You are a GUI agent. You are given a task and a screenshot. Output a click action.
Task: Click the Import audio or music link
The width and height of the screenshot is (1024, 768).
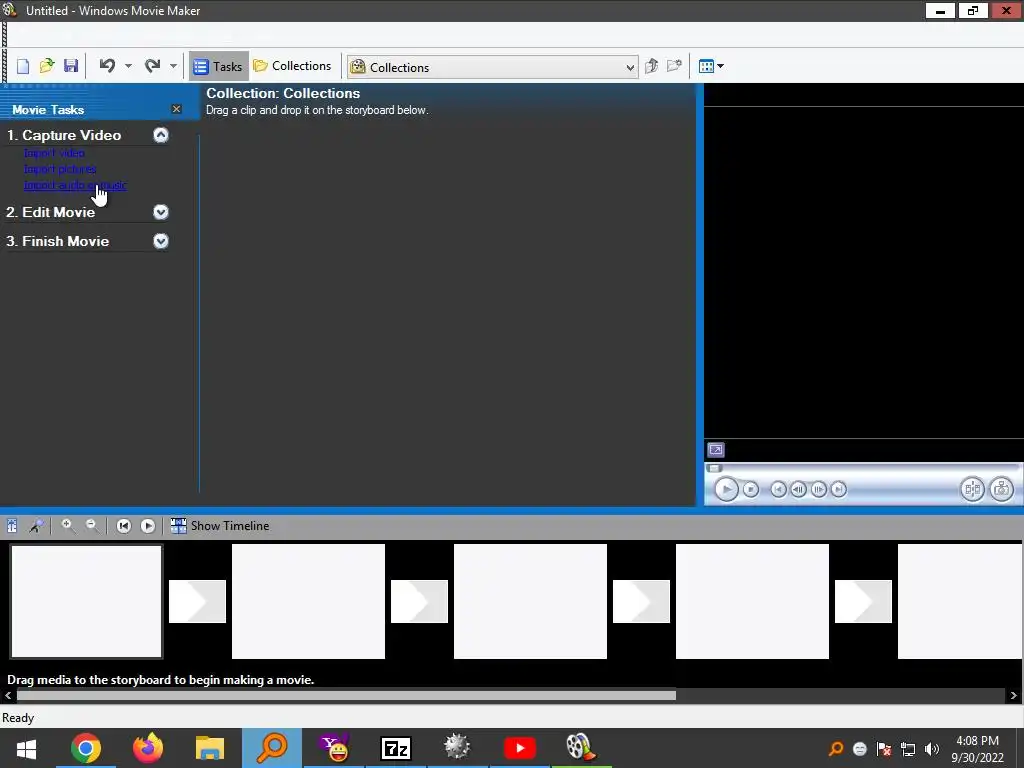click(x=75, y=185)
